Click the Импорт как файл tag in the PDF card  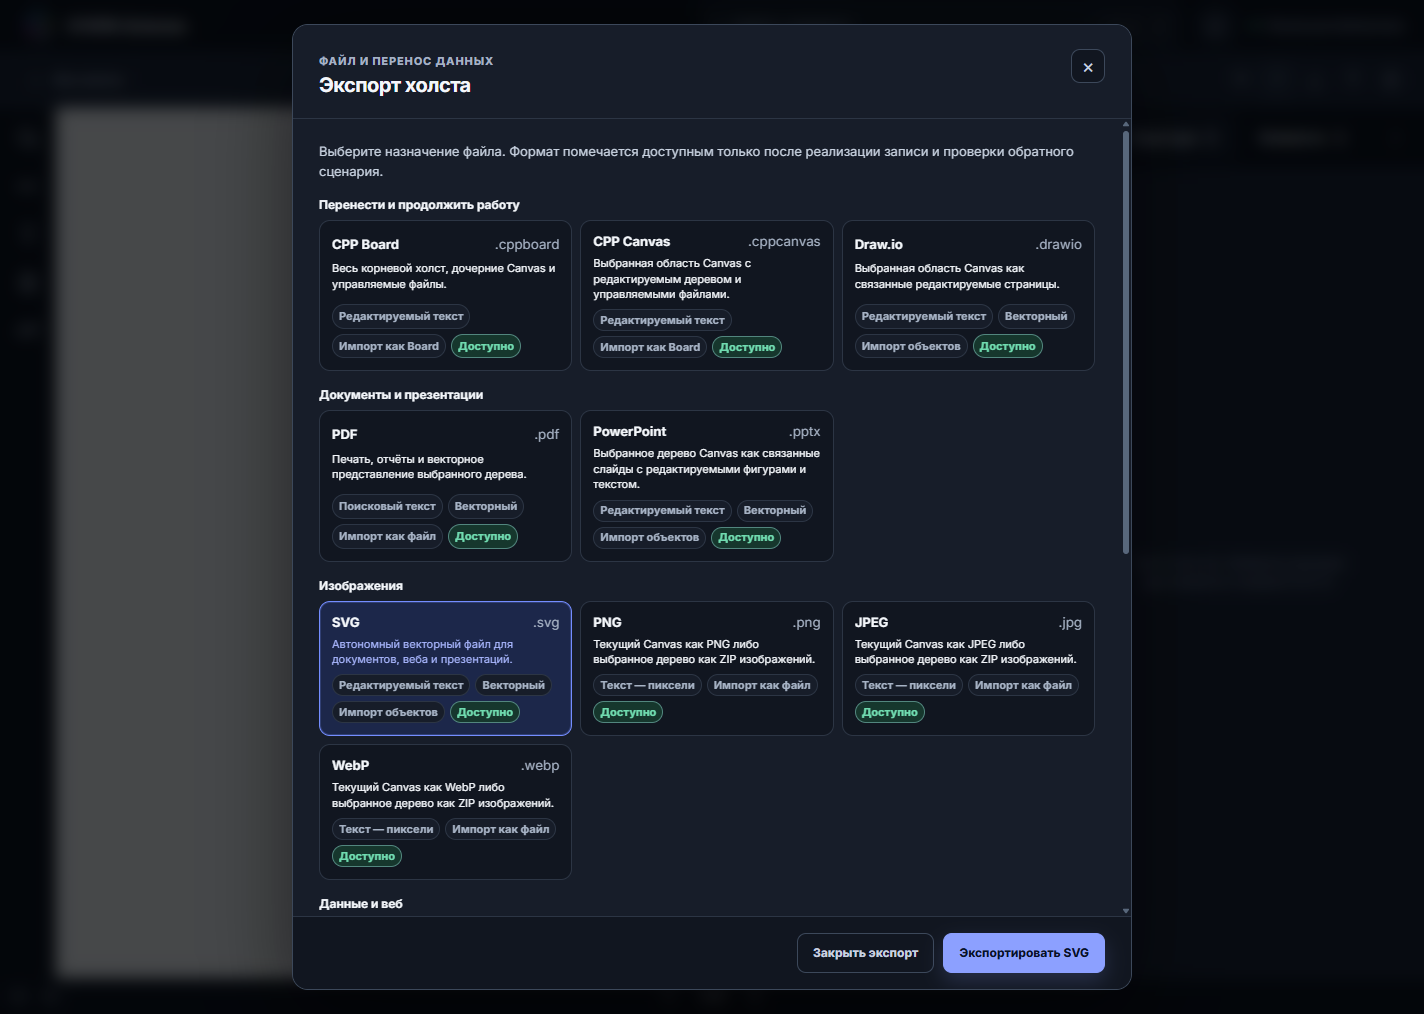387,536
